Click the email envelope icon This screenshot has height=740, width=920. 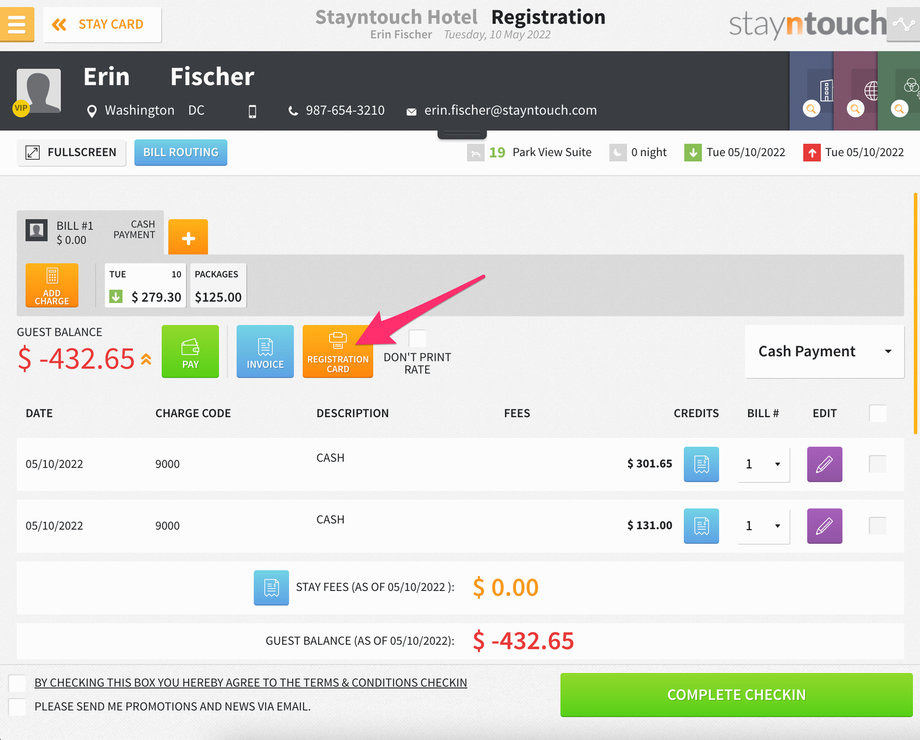click(x=411, y=111)
